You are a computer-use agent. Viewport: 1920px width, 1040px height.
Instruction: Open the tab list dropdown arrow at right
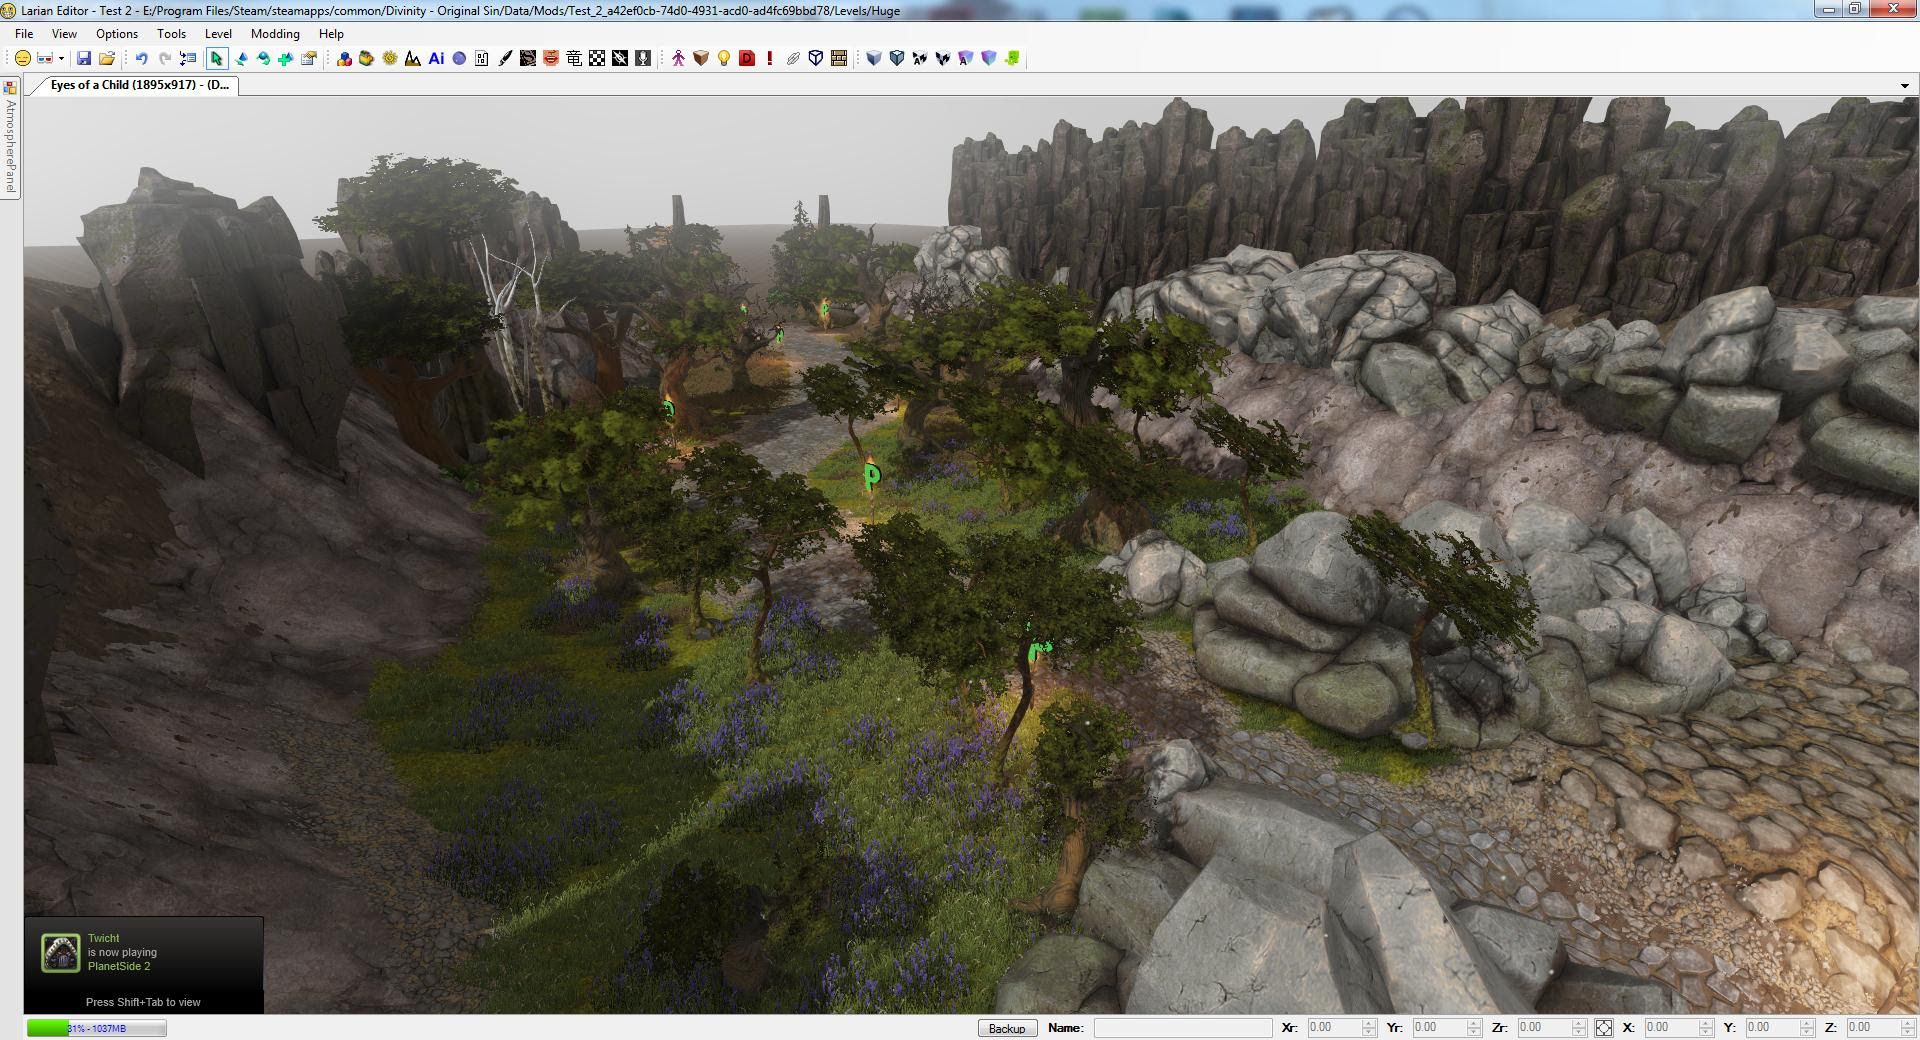coord(1904,86)
